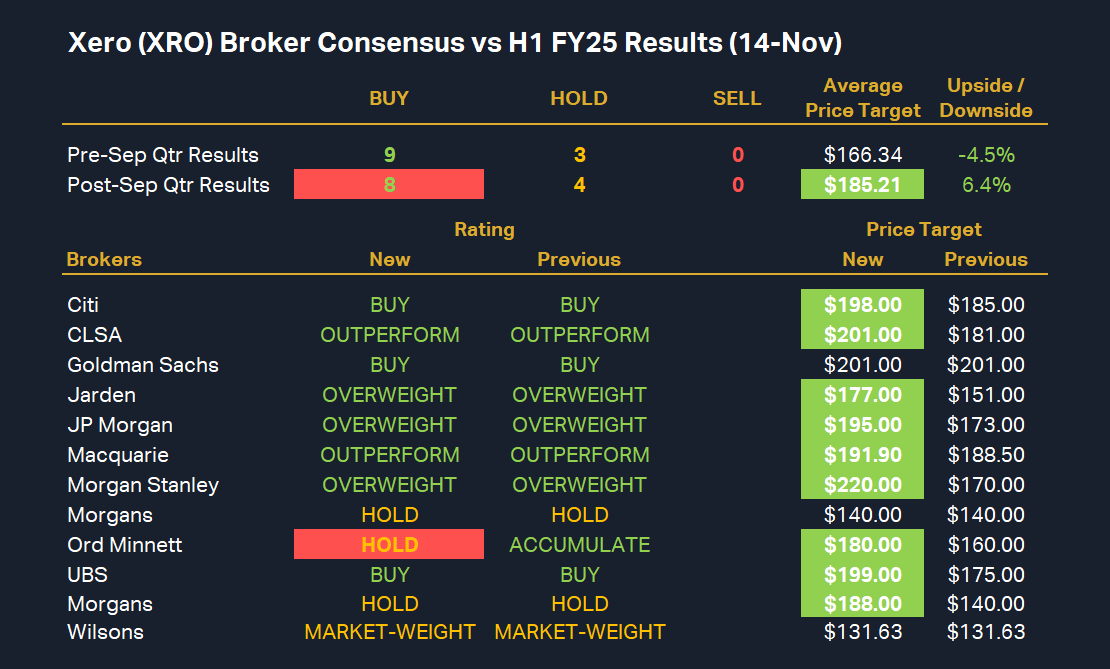Click Macquarie's $188.50 previous price target

tap(986, 455)
